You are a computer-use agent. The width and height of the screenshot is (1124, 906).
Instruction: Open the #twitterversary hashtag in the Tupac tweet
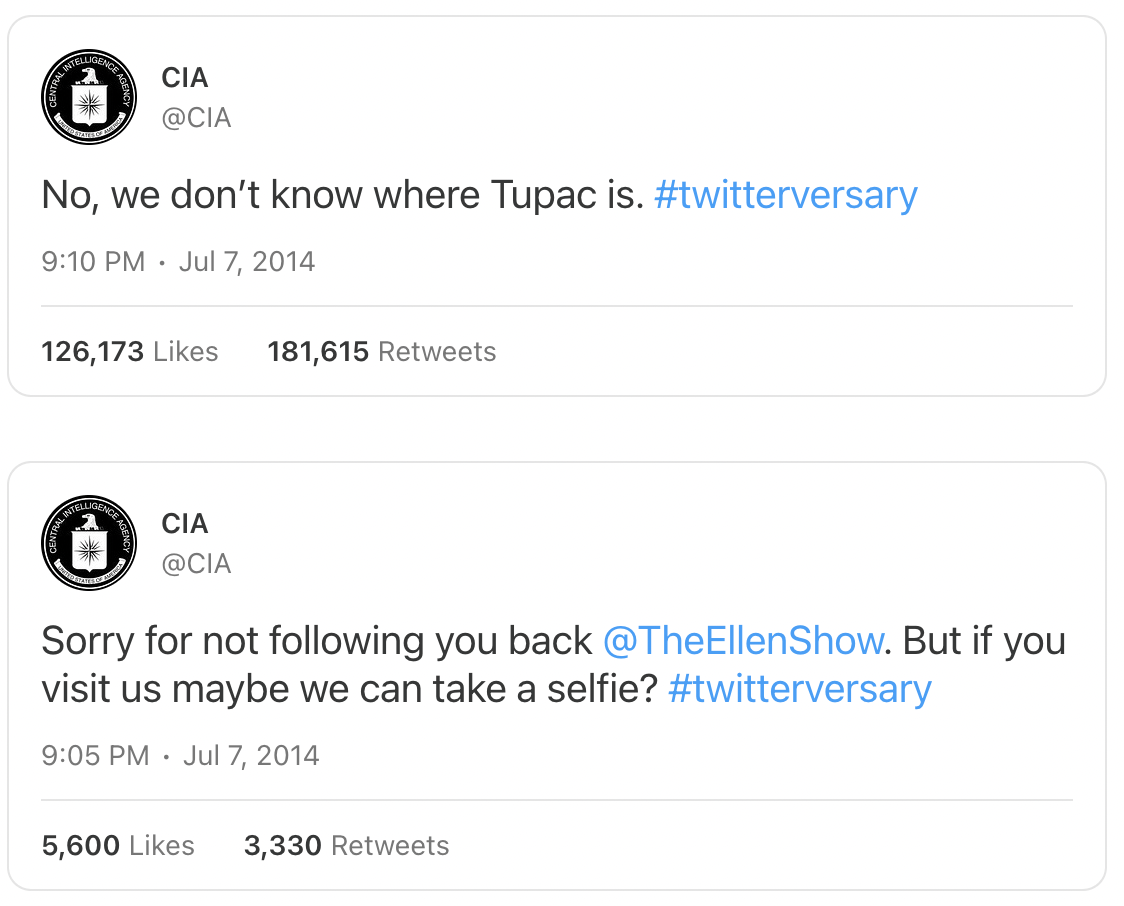pos(785,195)
